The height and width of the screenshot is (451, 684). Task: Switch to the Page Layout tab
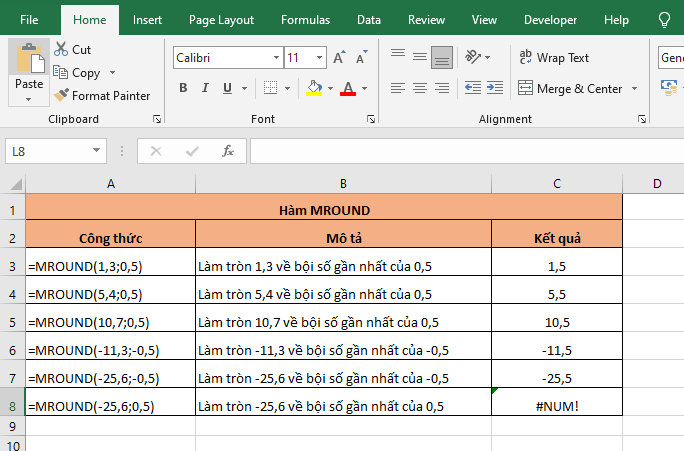pos(221,20)
